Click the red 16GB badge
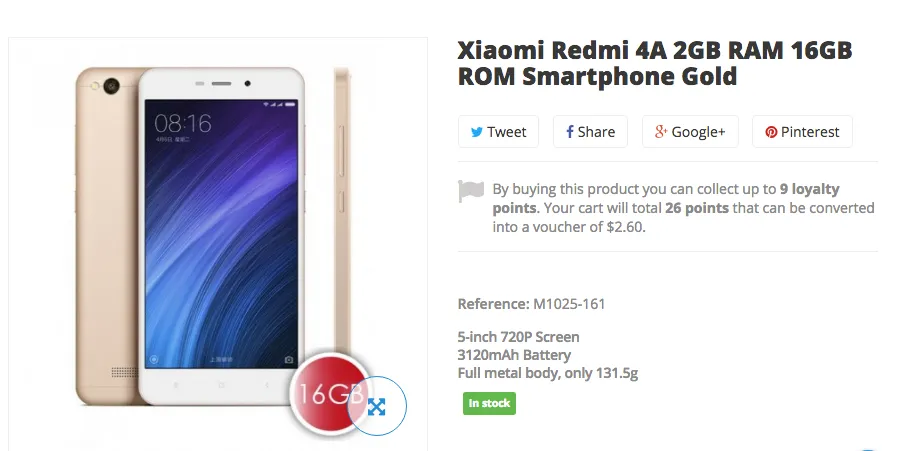 pos(328,393)
